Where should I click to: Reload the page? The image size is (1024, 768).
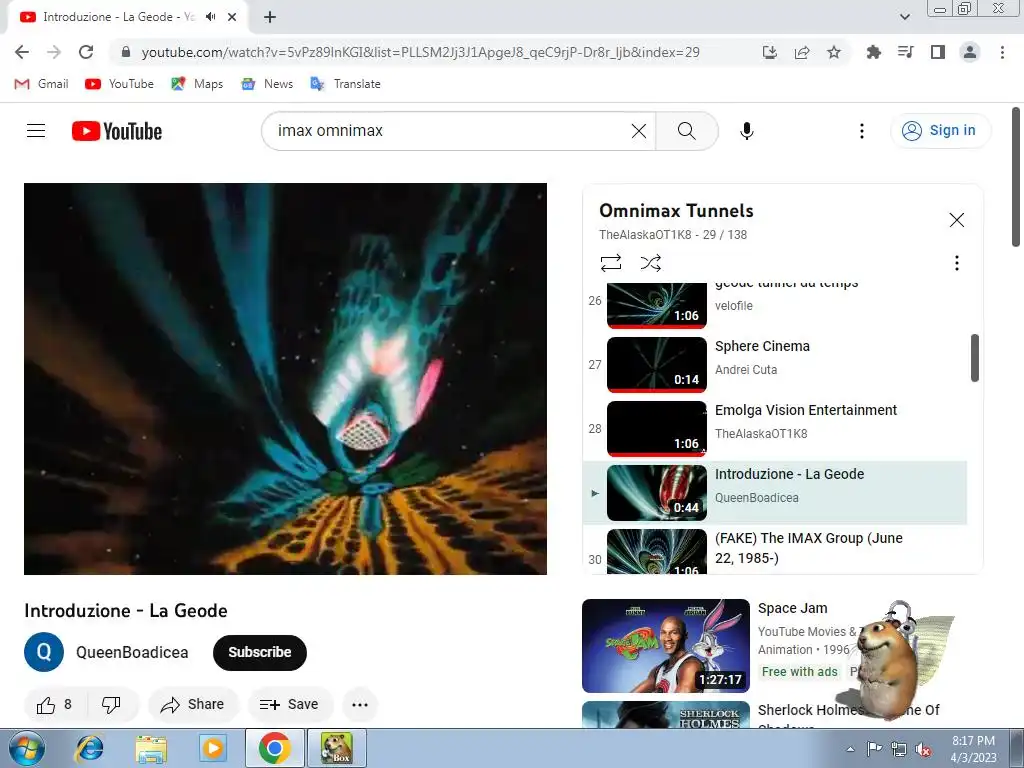pyautogui.click(x=86, y=52)
